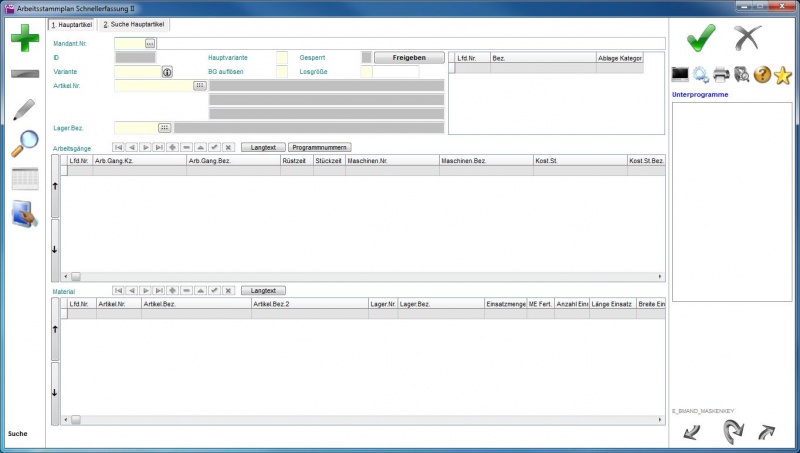Open the Mandant.Nr. lookup button
This screenshot has height=453, width=800.
(150, 44)
